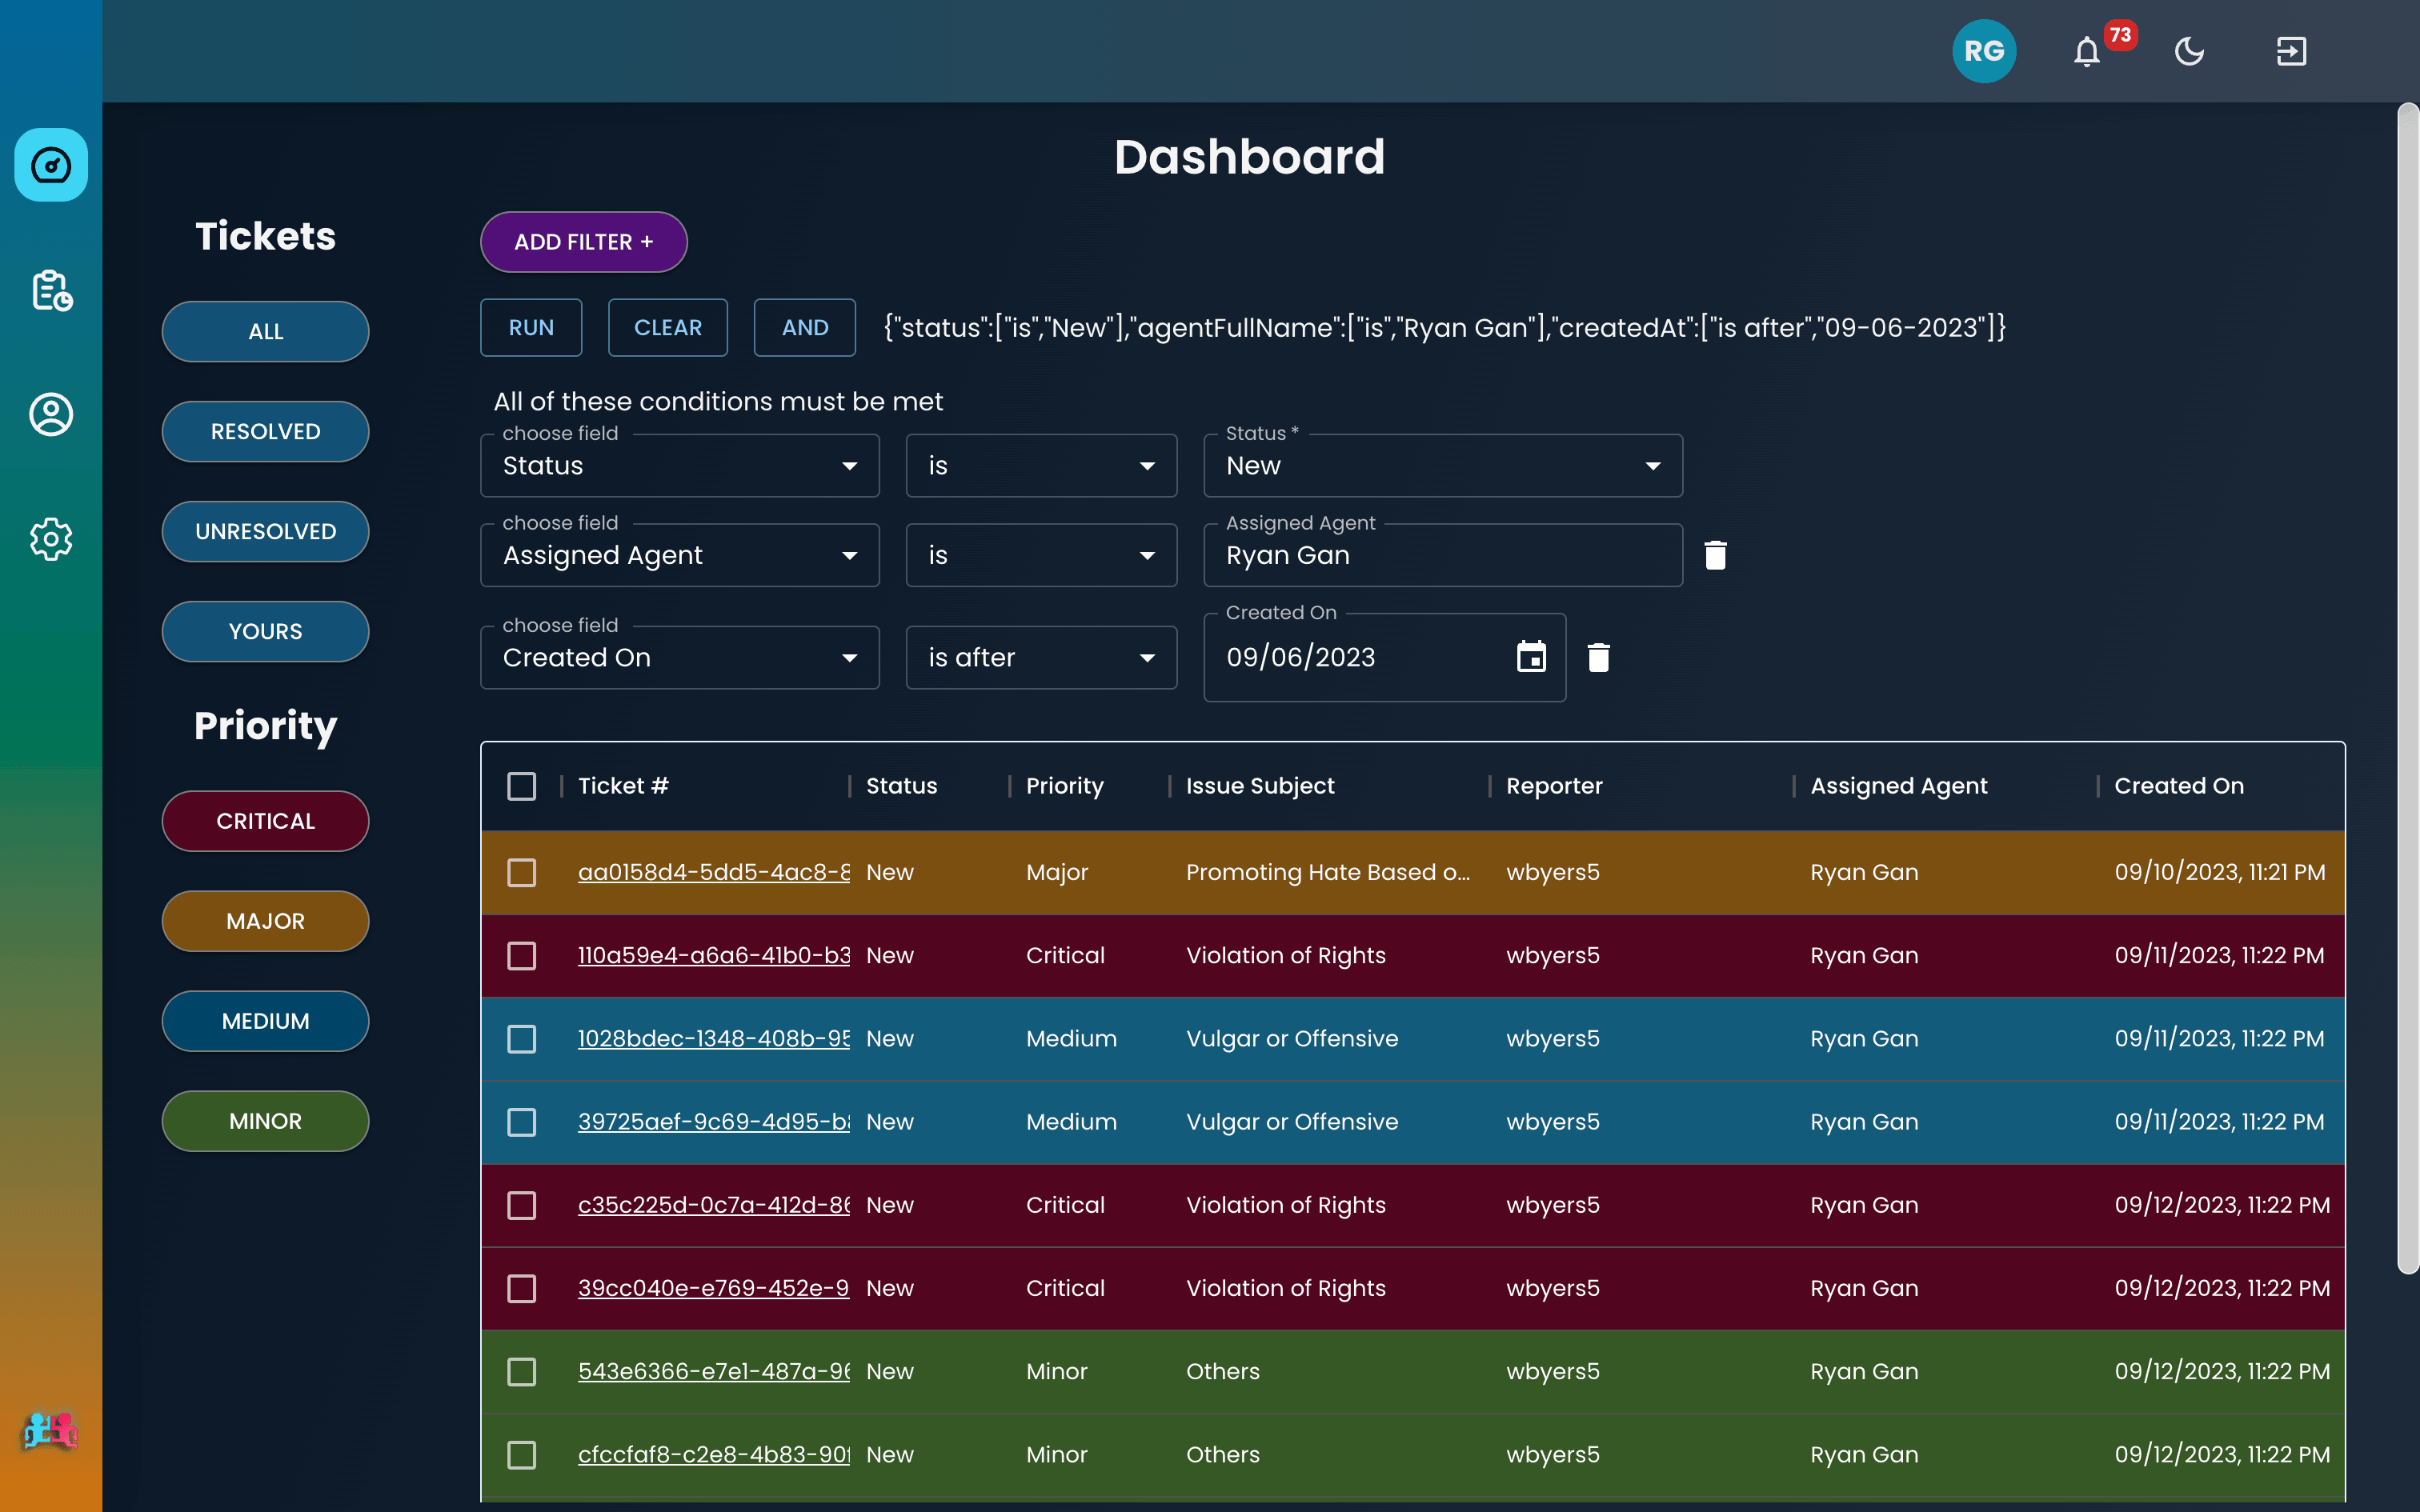Delete the Created On filter row
Screen dimensions: 2420x1512
pyautogui.click(x=1598, y=657)
